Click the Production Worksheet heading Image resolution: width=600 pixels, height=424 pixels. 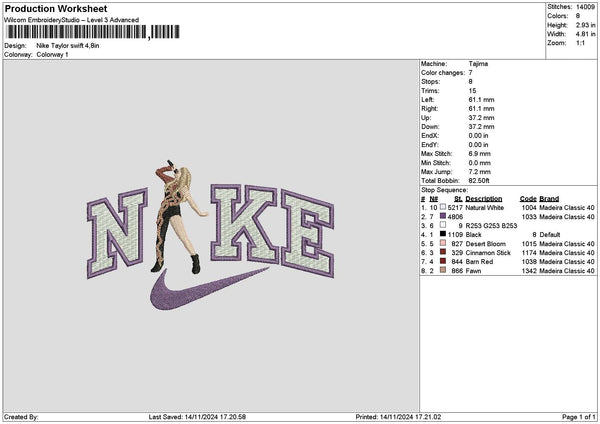56,8
